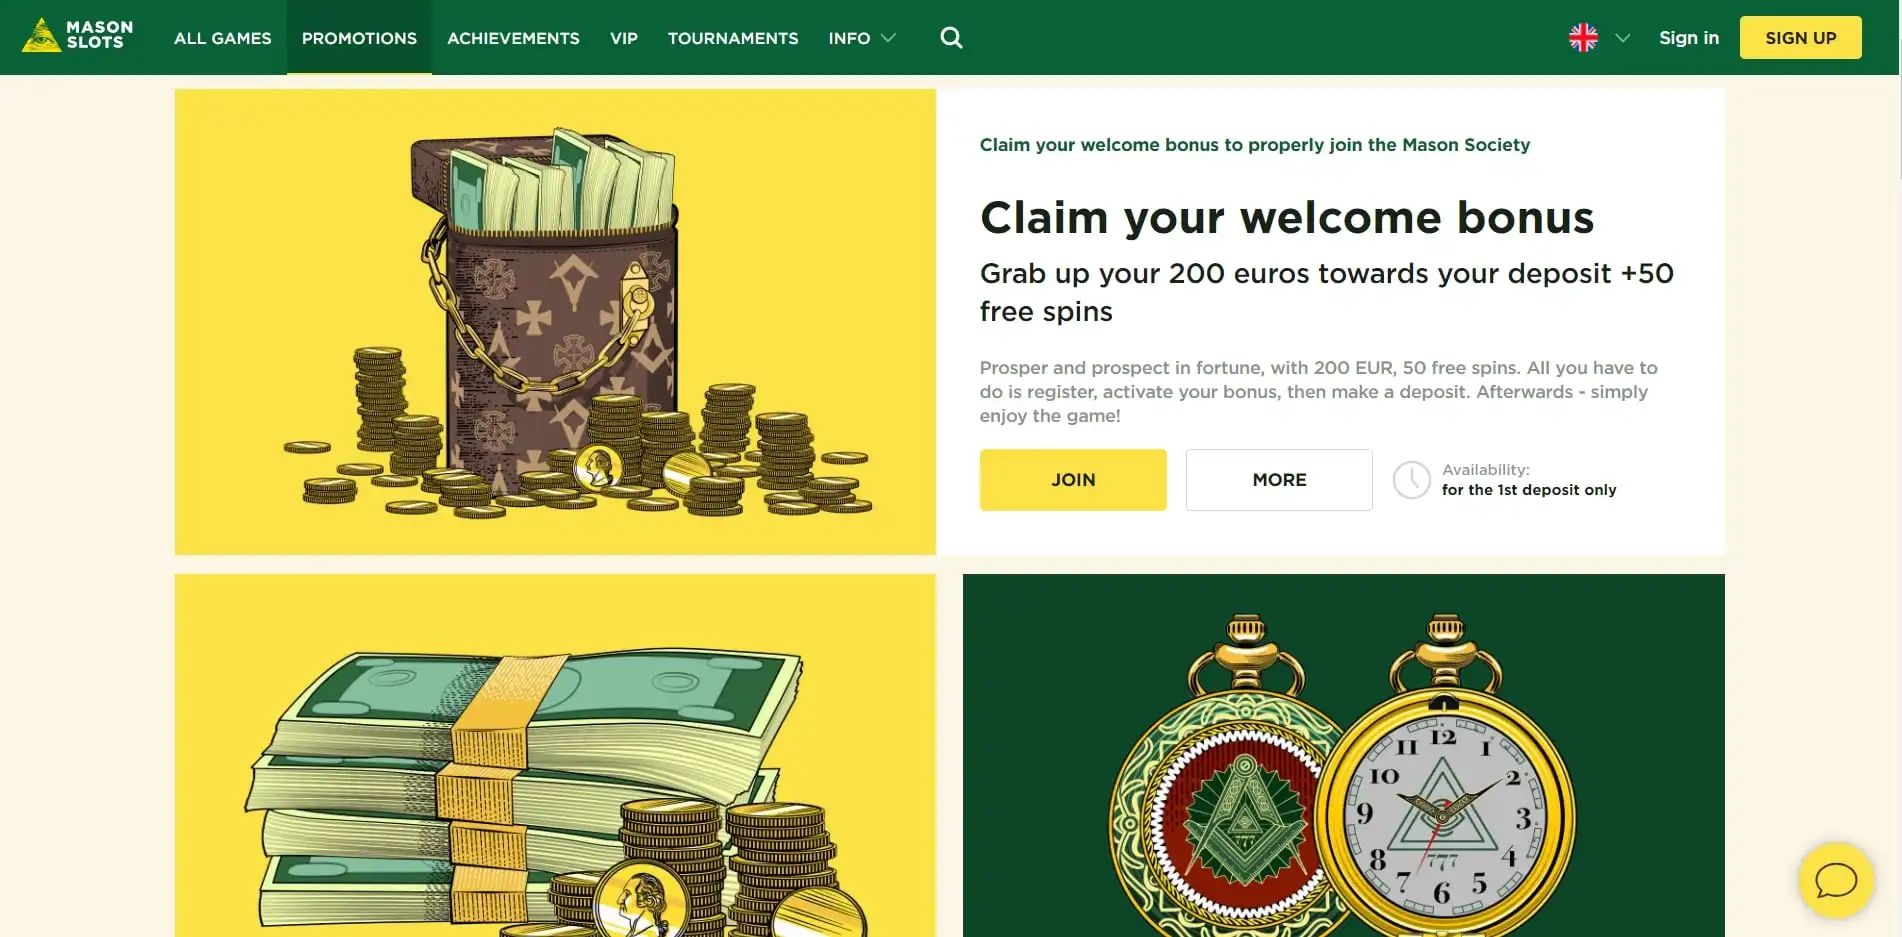Select the PROMOTIONS tab
Image resolution: width=1902 pixels, height=937 pixels.
(x=359, y=38)
